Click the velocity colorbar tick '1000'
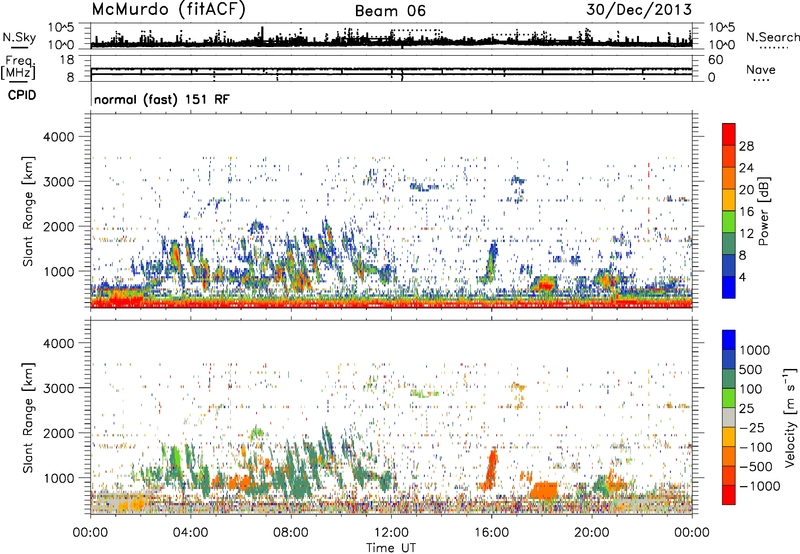 [755, 350]
